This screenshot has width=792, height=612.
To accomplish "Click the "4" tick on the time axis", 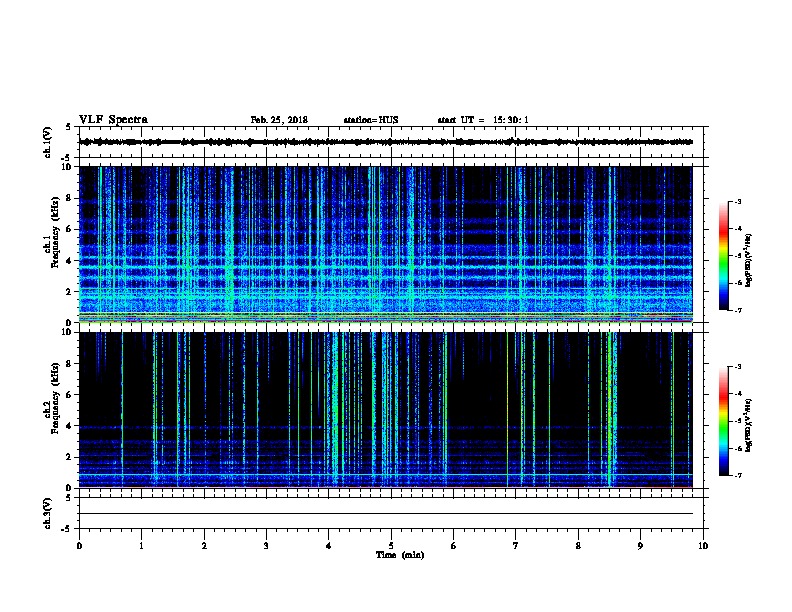I will tap(329, 546).
